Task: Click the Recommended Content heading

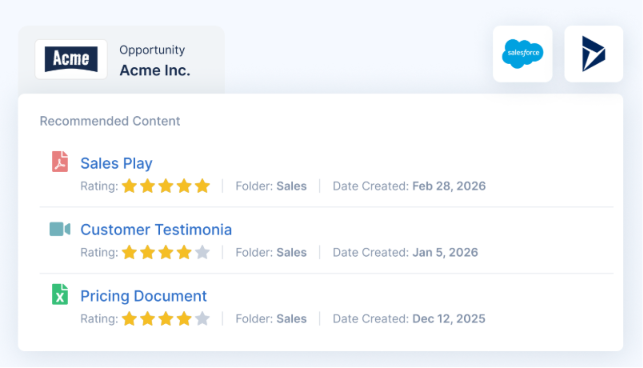Action: pyautogui.click(x=110, y=121)
